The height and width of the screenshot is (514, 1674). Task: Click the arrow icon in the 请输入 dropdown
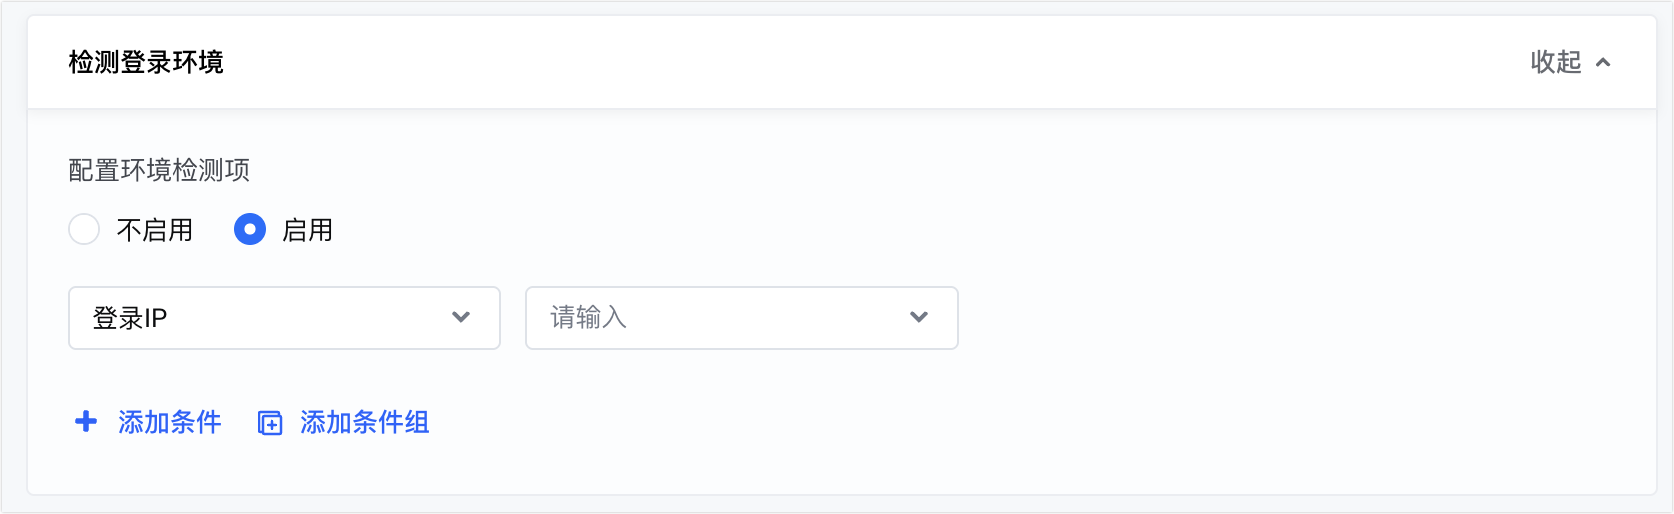(919, 317)
